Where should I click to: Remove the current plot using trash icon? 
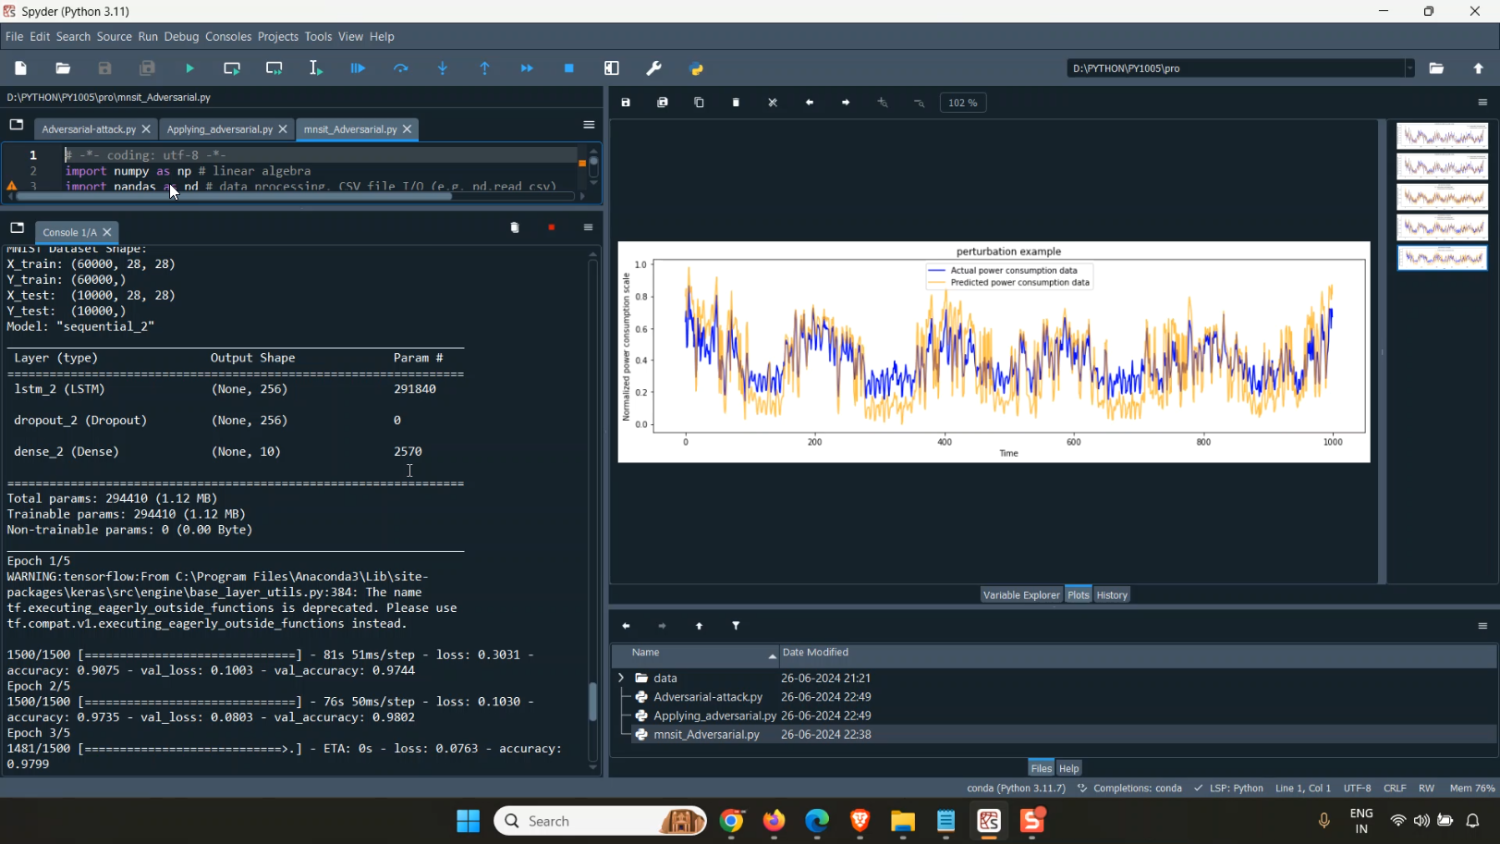coord(736,103)
